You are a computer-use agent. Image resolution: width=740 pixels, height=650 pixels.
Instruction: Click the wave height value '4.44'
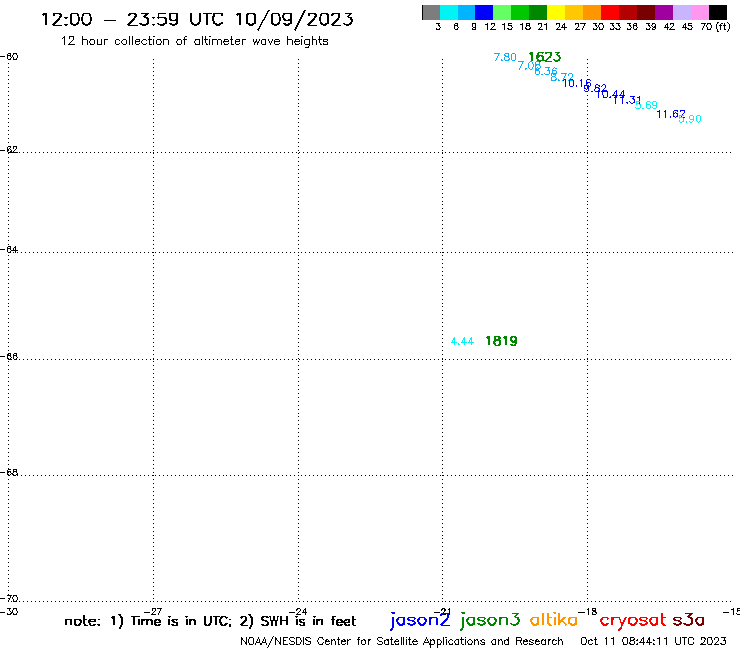coord(462,341)
